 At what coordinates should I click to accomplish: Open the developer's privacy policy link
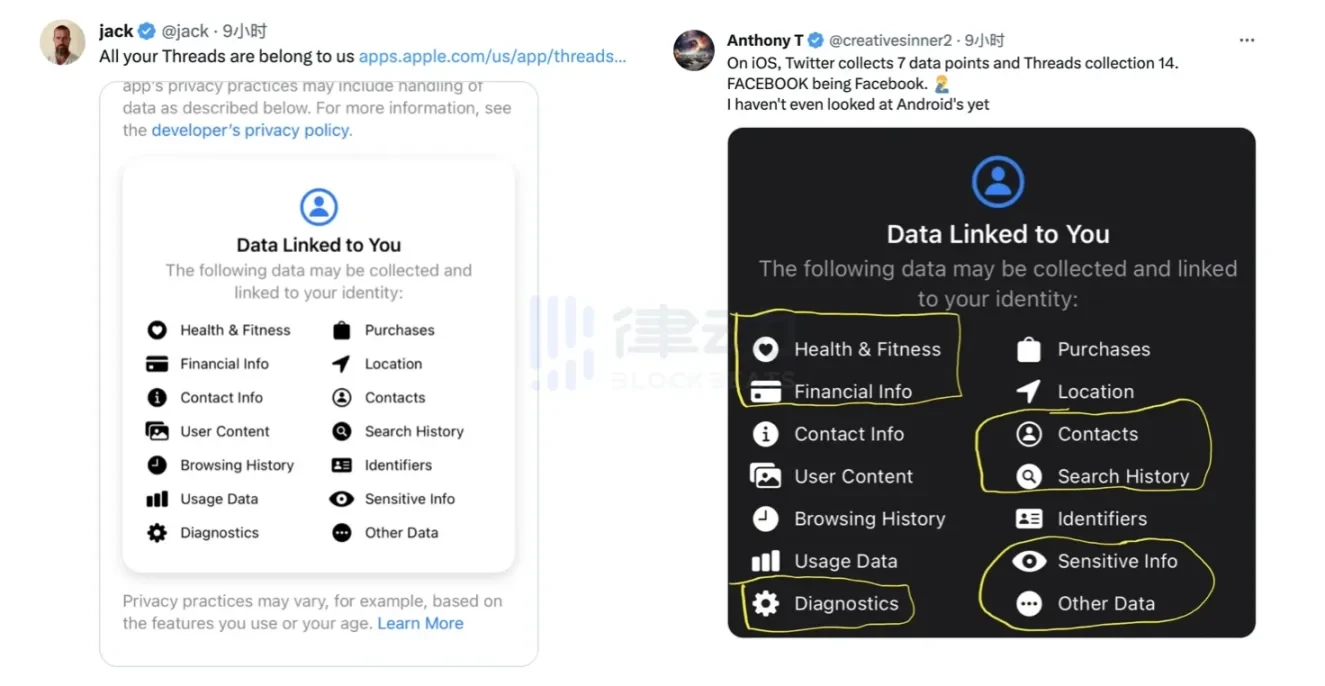[x=251, y=130]
